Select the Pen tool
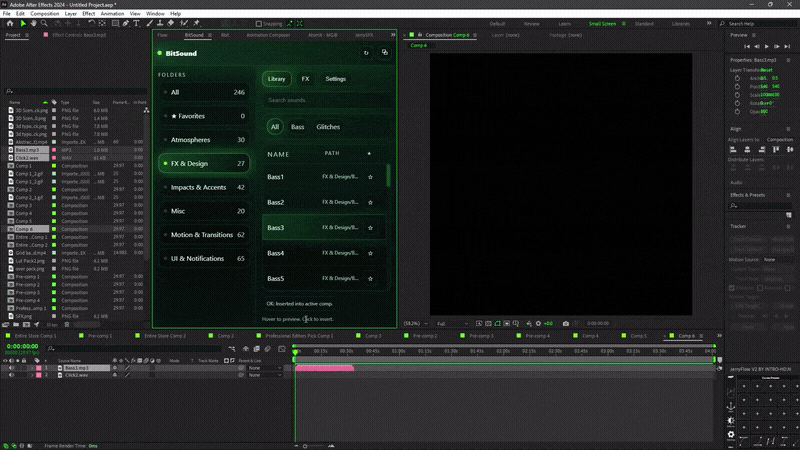 (126, 23)
